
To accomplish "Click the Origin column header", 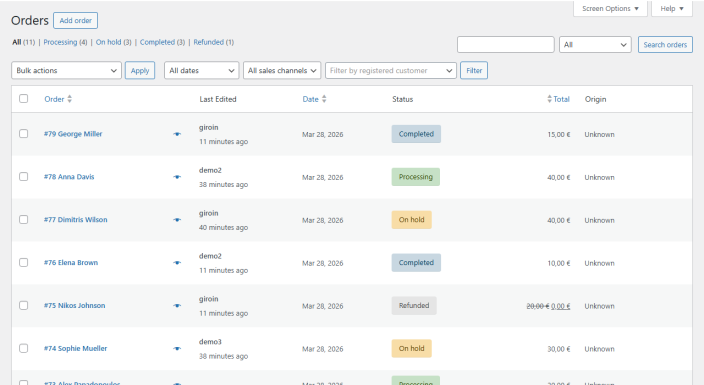I will point(595,99).
